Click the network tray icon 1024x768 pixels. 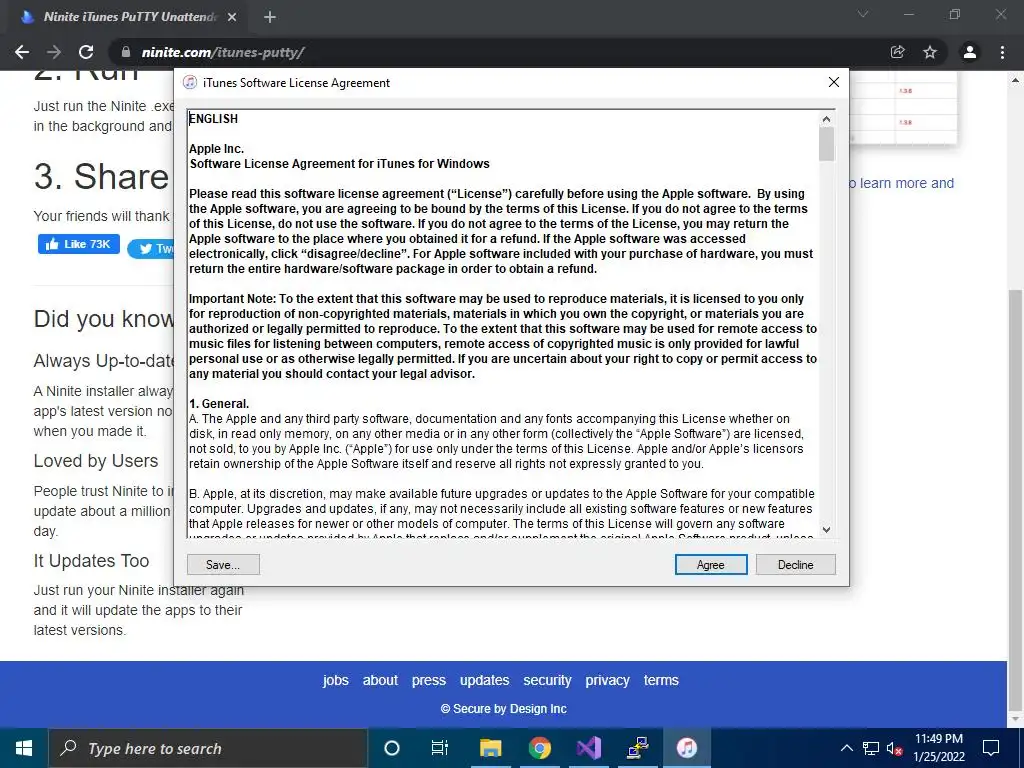tap(871, 748)
